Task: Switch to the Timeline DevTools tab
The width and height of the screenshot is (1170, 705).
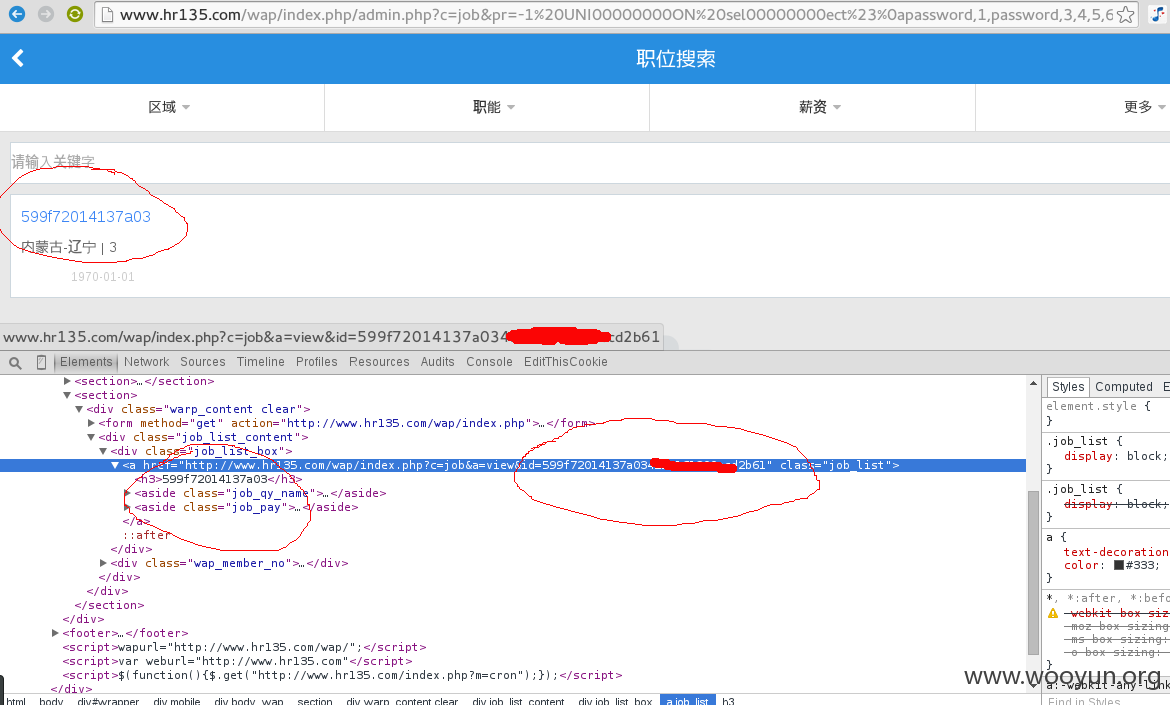Action: point(260,362)
